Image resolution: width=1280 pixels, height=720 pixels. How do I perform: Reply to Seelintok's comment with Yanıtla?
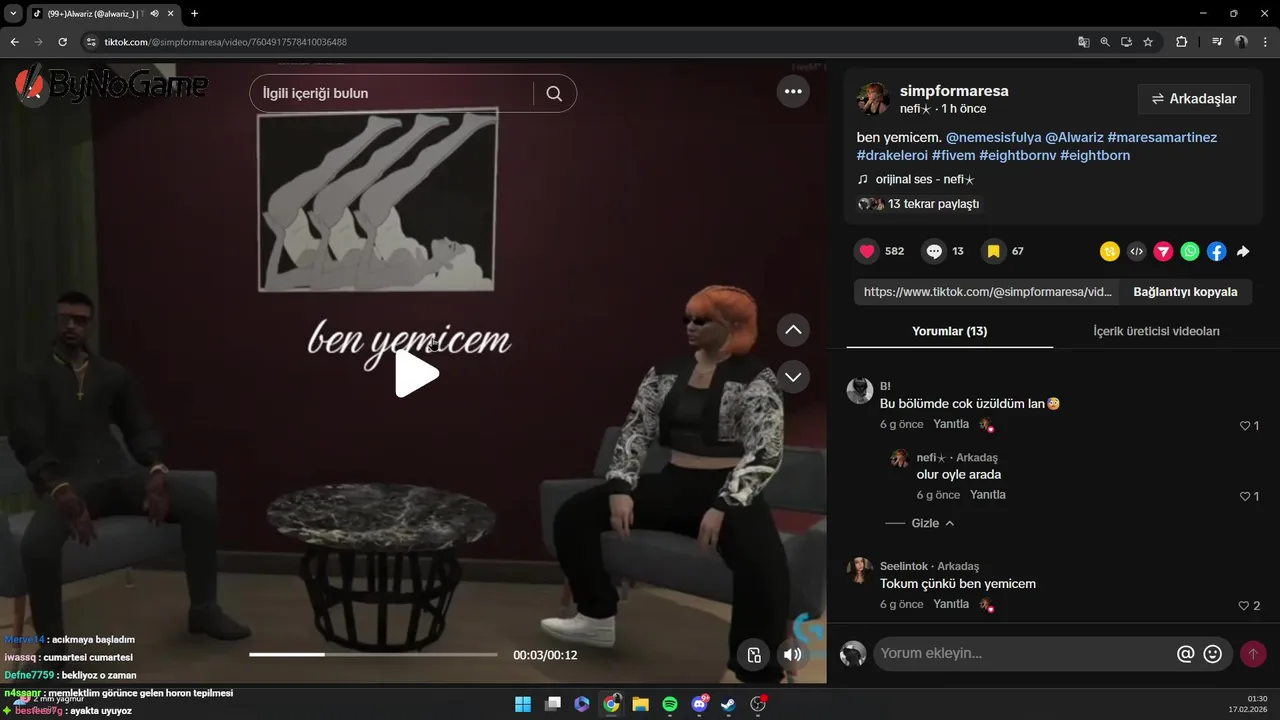click(951, 604)
